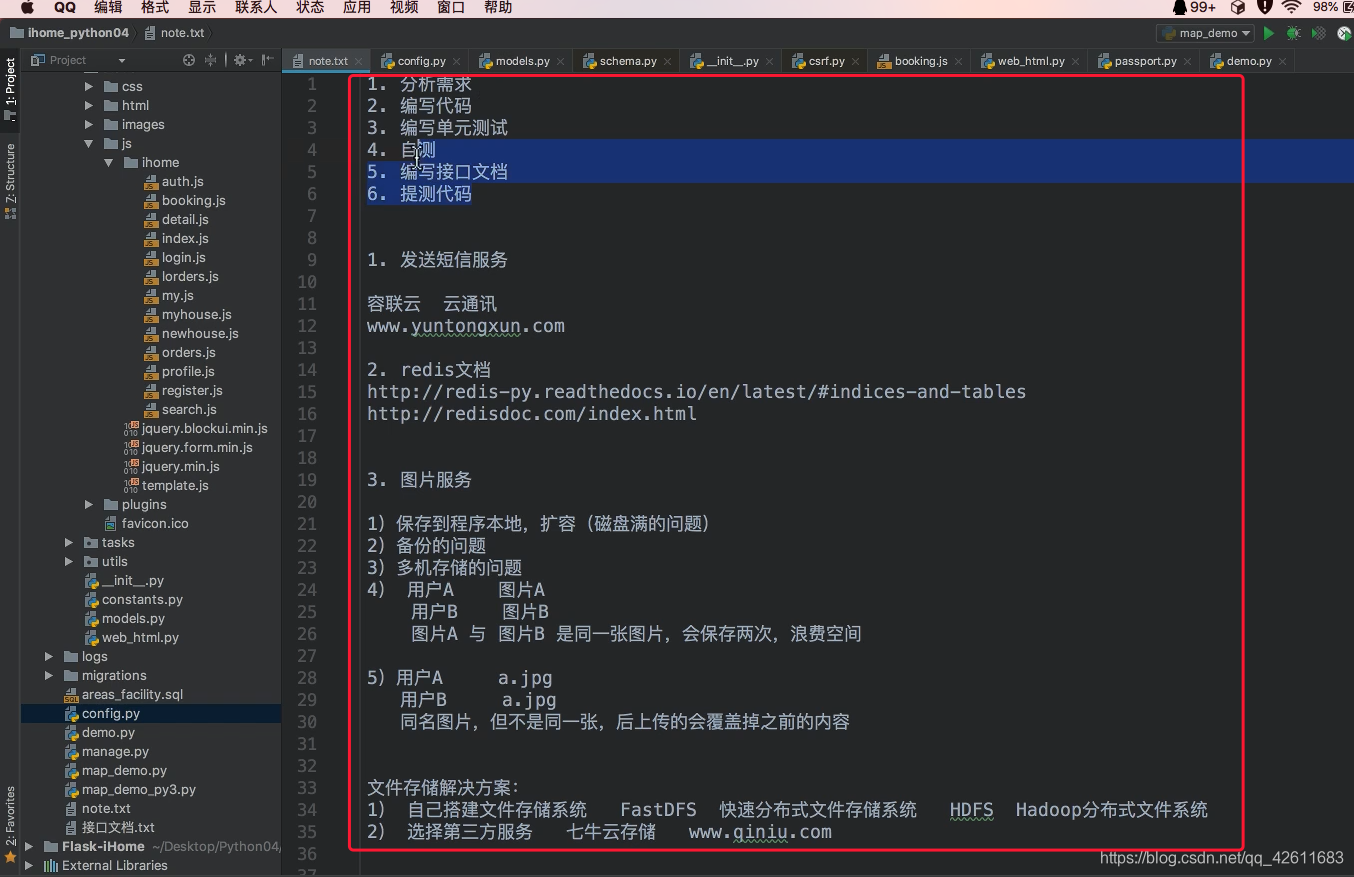The image size is (1354, 877).
Task: Close the config.py editor tab
Action: click(x=457, y=62)
